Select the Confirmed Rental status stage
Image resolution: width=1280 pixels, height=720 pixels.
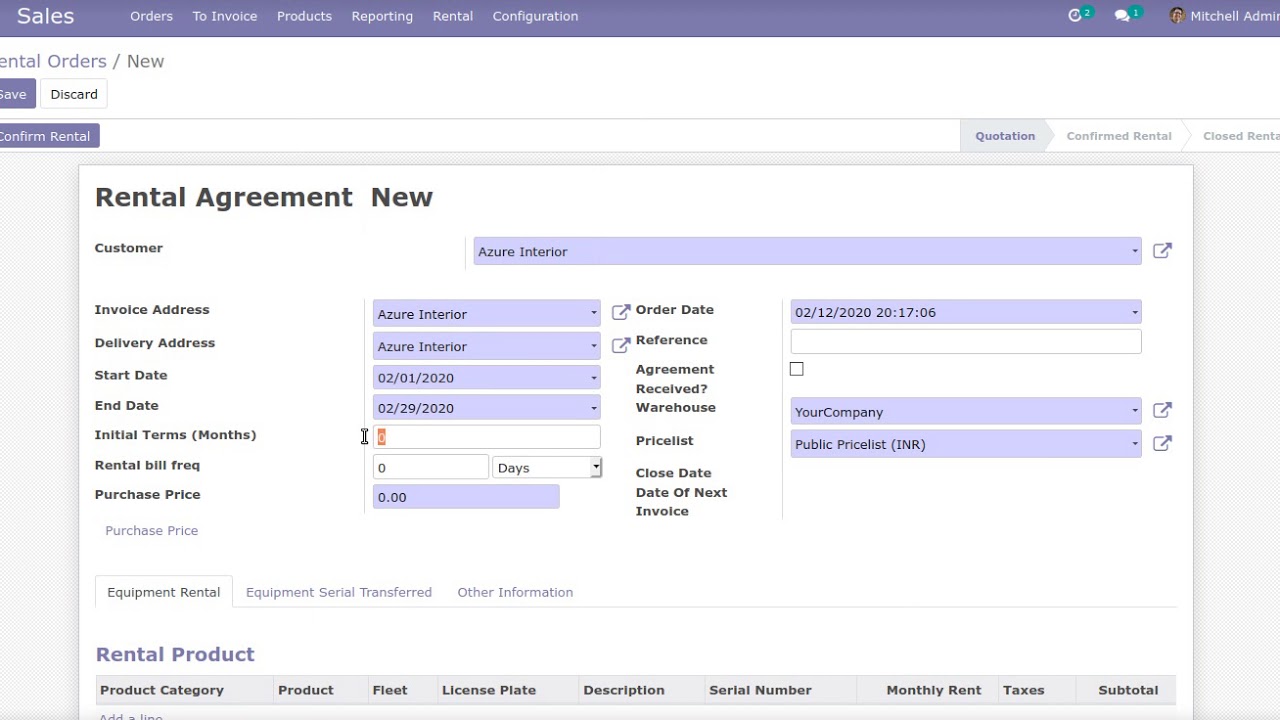[1119, 136]
